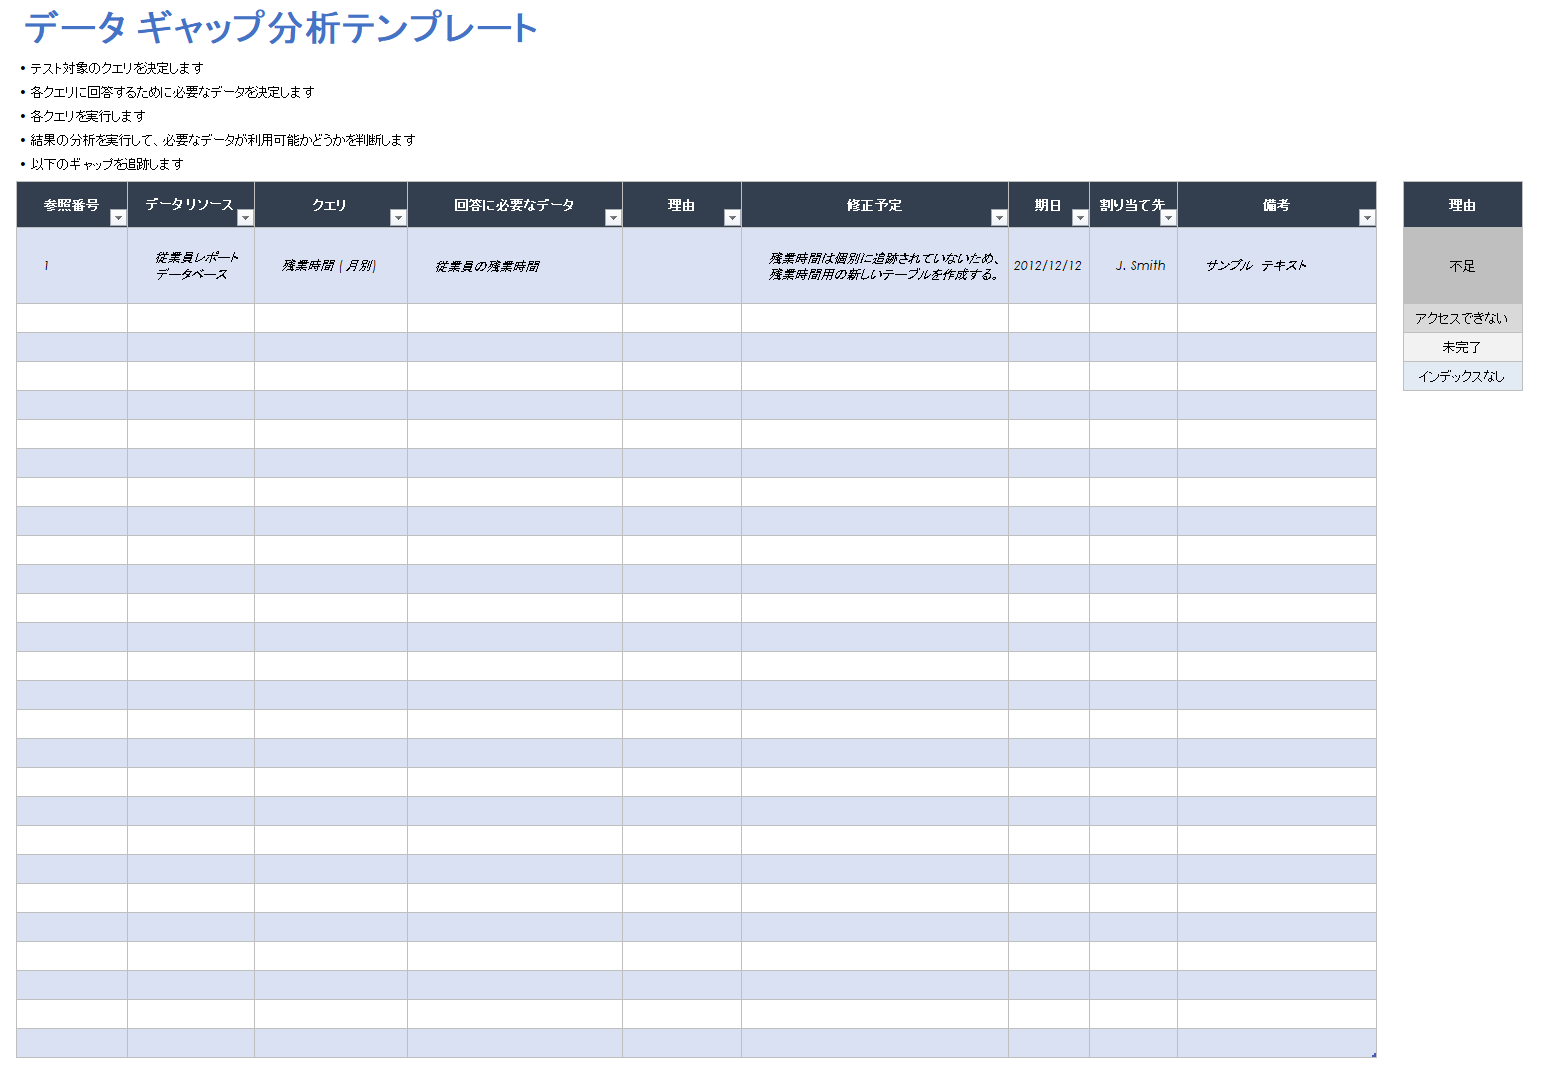The image size is (1545, 1071).
Task: Open the table's 理由 column filter dropdown
Action: pyautogui.click(x=732, y=218)
